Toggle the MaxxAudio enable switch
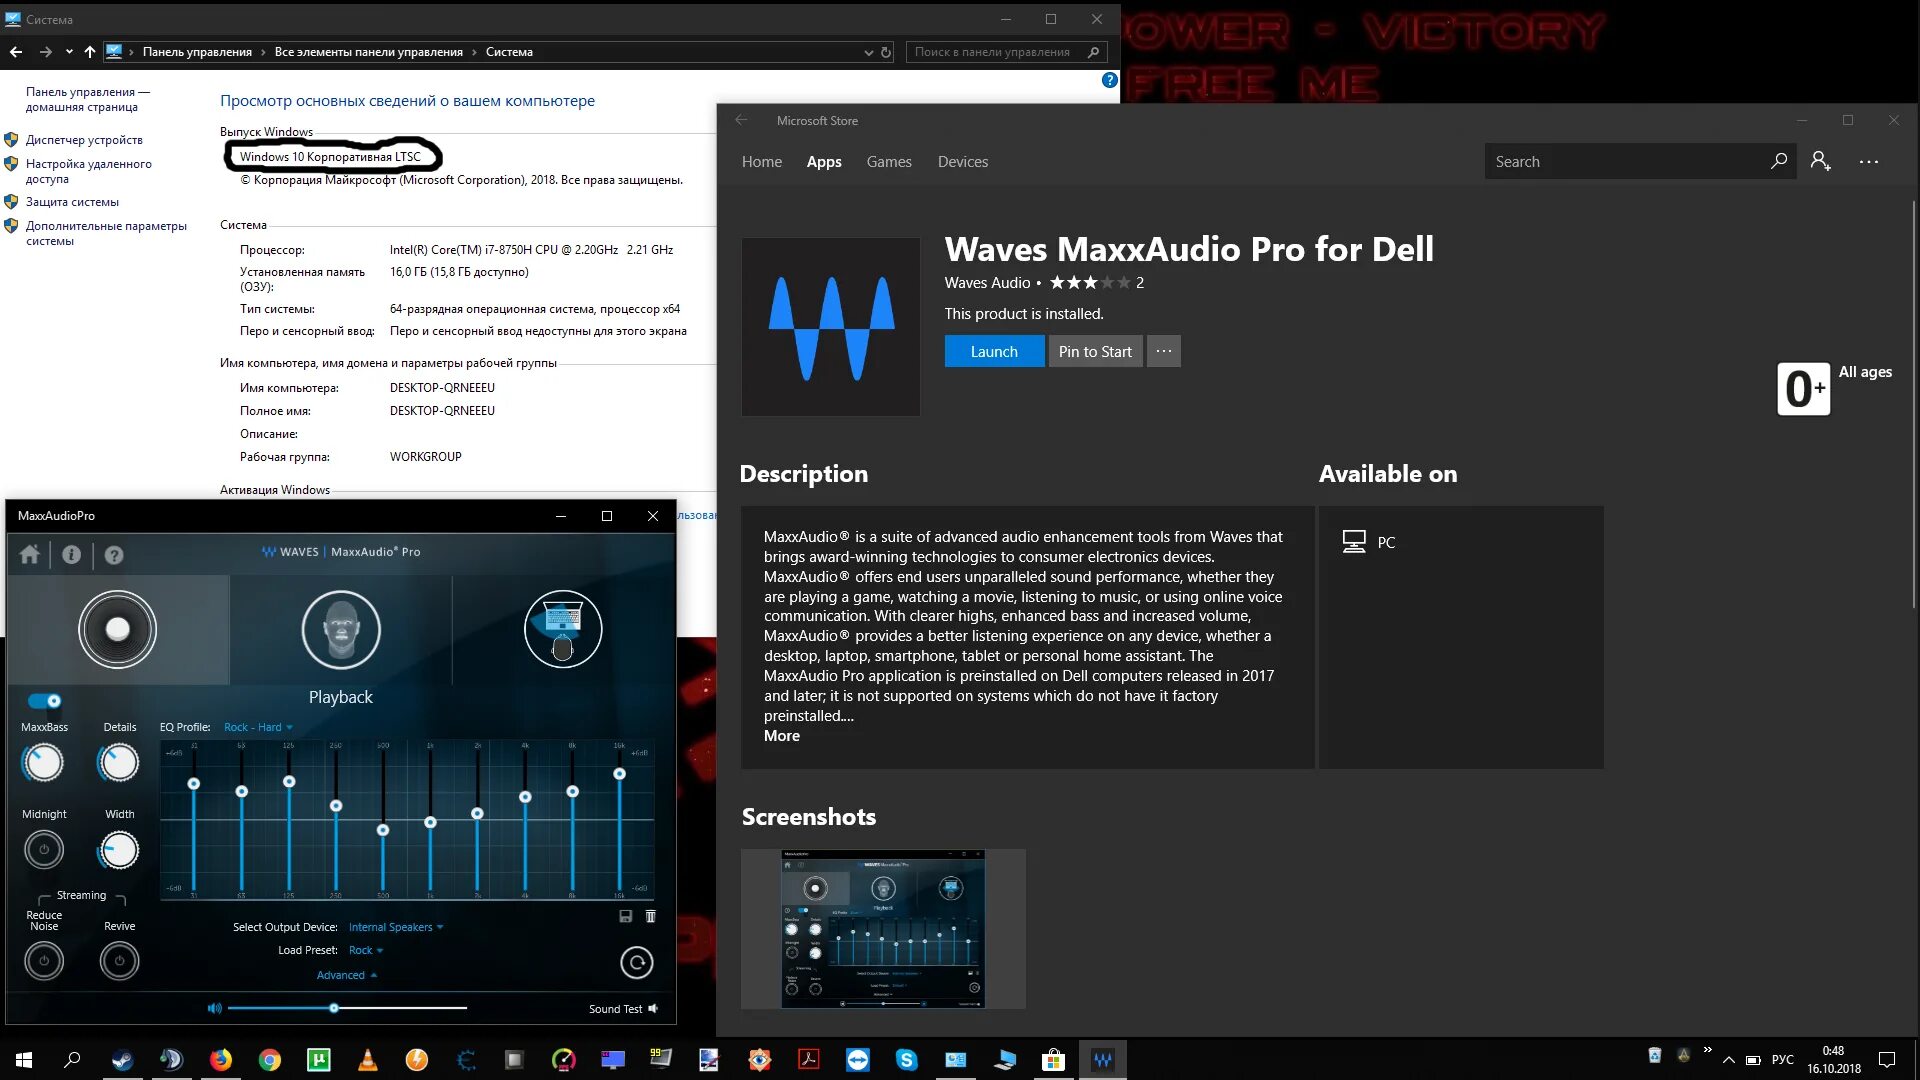The image size is (1920, 1080). (44, 701)
